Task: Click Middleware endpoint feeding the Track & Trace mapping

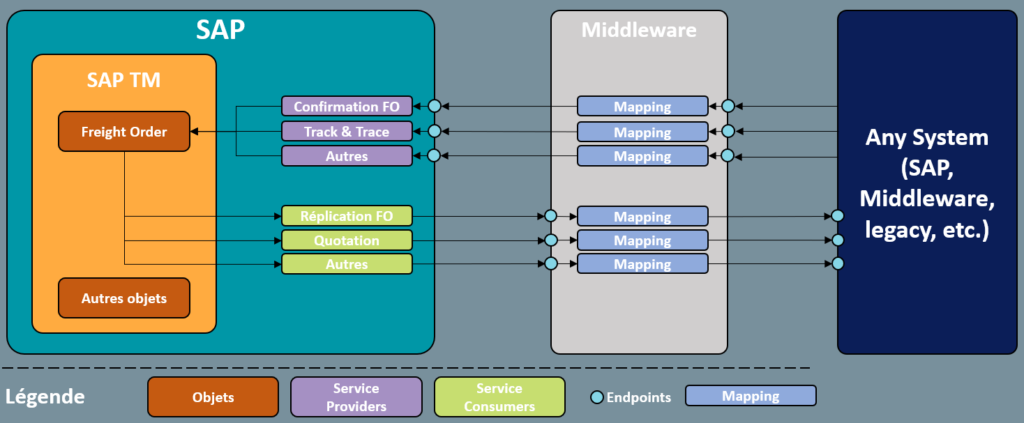Action: 728,131
